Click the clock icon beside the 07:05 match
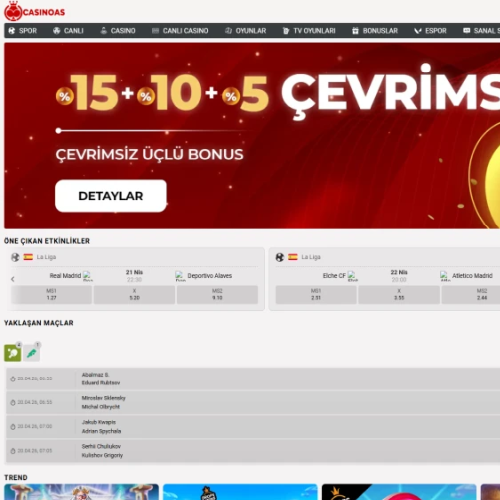Viewport: 500px width, 500px height. [x=13, y=451]
